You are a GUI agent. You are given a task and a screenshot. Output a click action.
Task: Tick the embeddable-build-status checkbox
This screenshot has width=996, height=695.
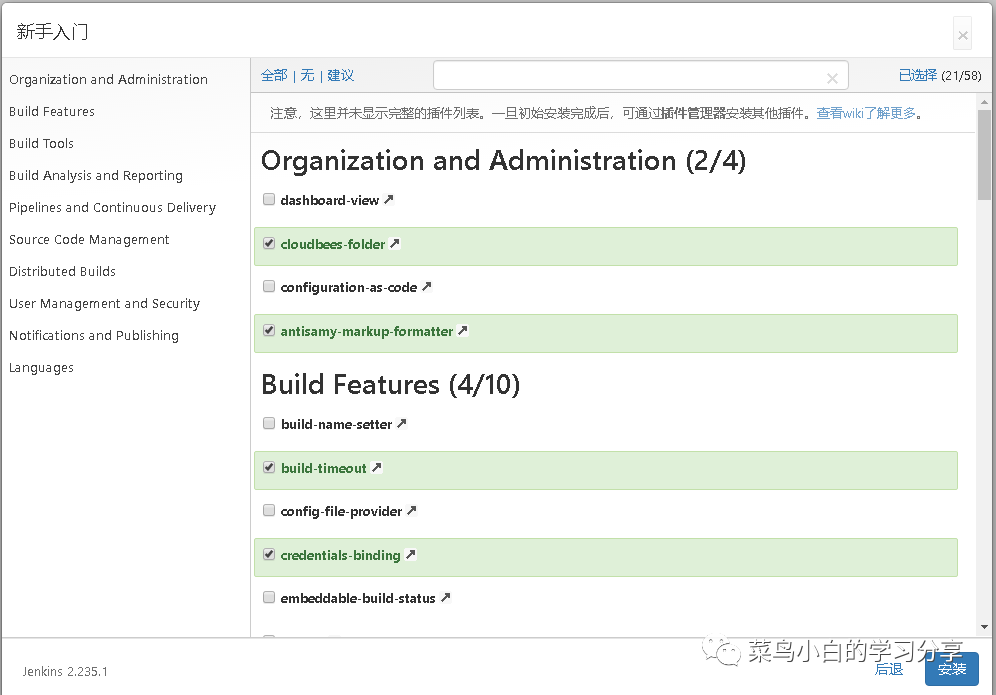(269, 598)
